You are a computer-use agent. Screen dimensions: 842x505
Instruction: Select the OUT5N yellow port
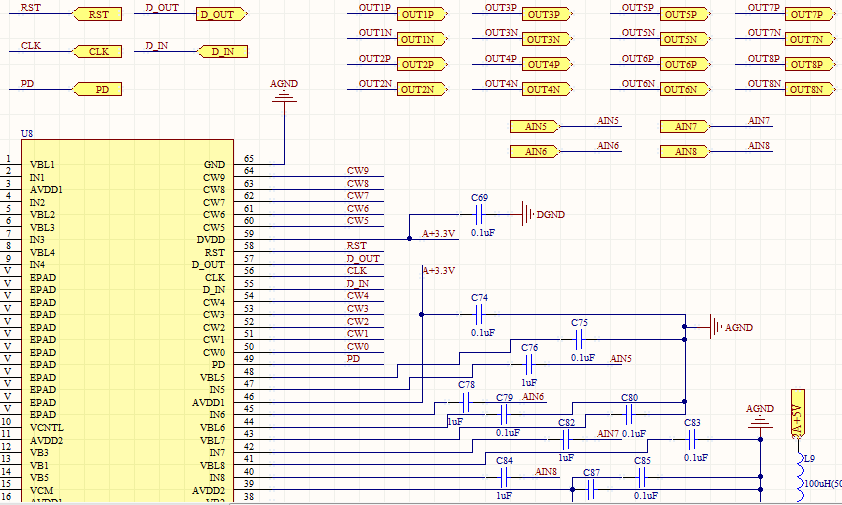click(685, 39)
